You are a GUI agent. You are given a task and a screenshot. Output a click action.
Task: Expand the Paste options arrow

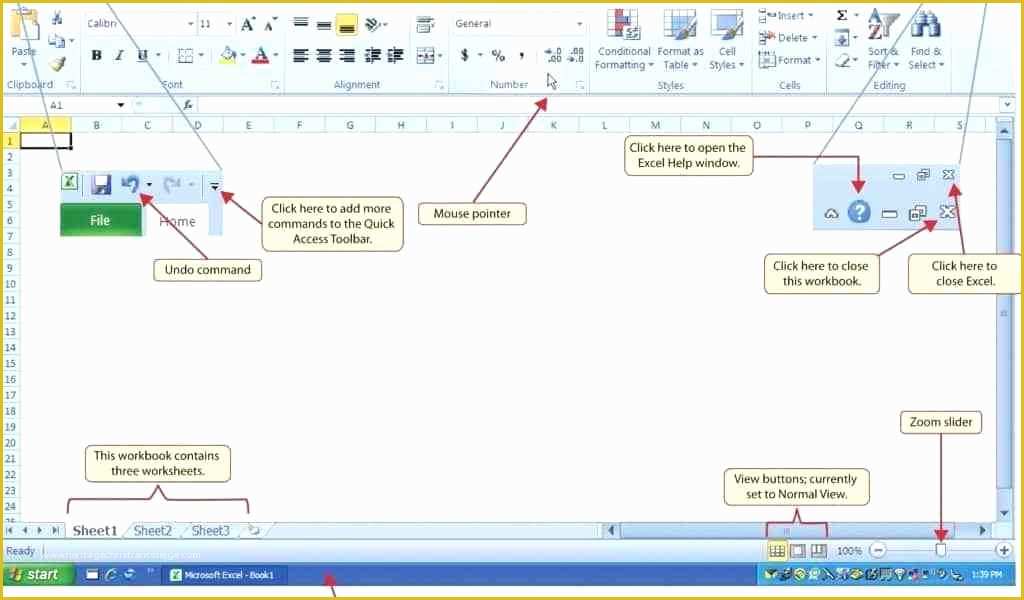pyautogui.click(x=24, y=65)
